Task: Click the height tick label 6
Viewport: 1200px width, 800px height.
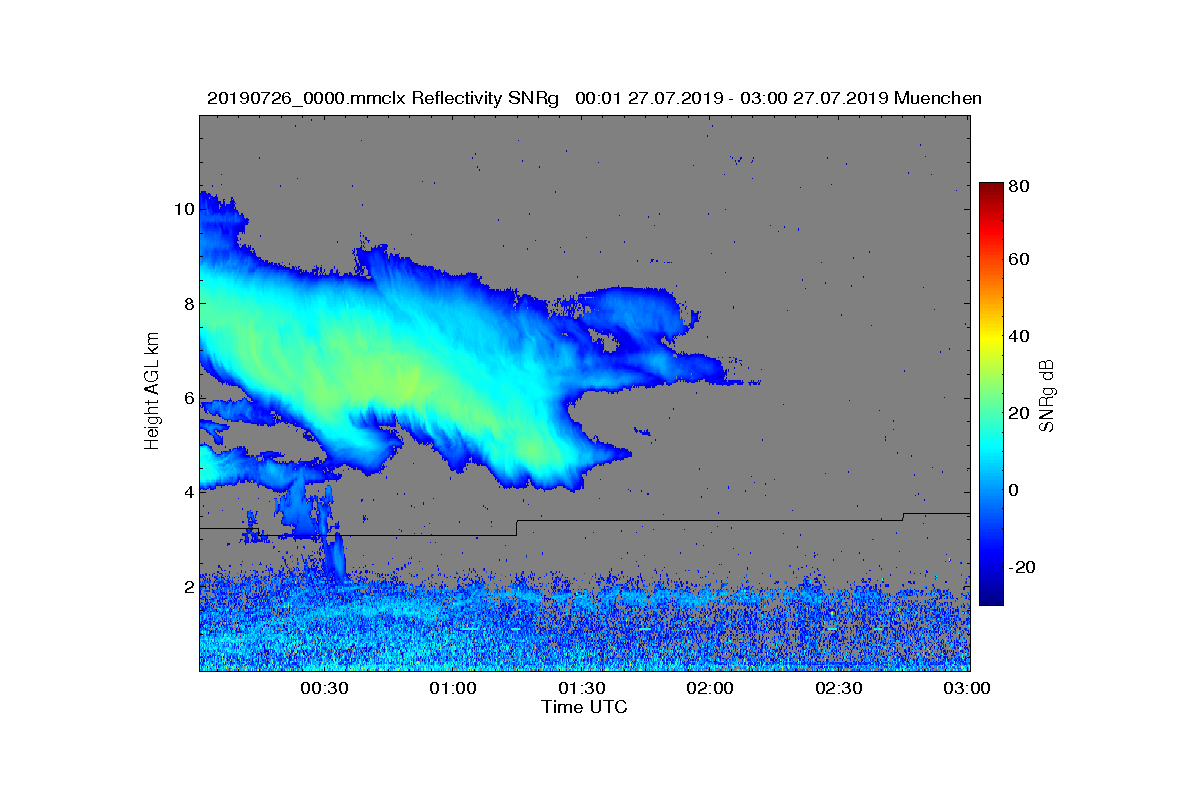Action: (187, 398)
